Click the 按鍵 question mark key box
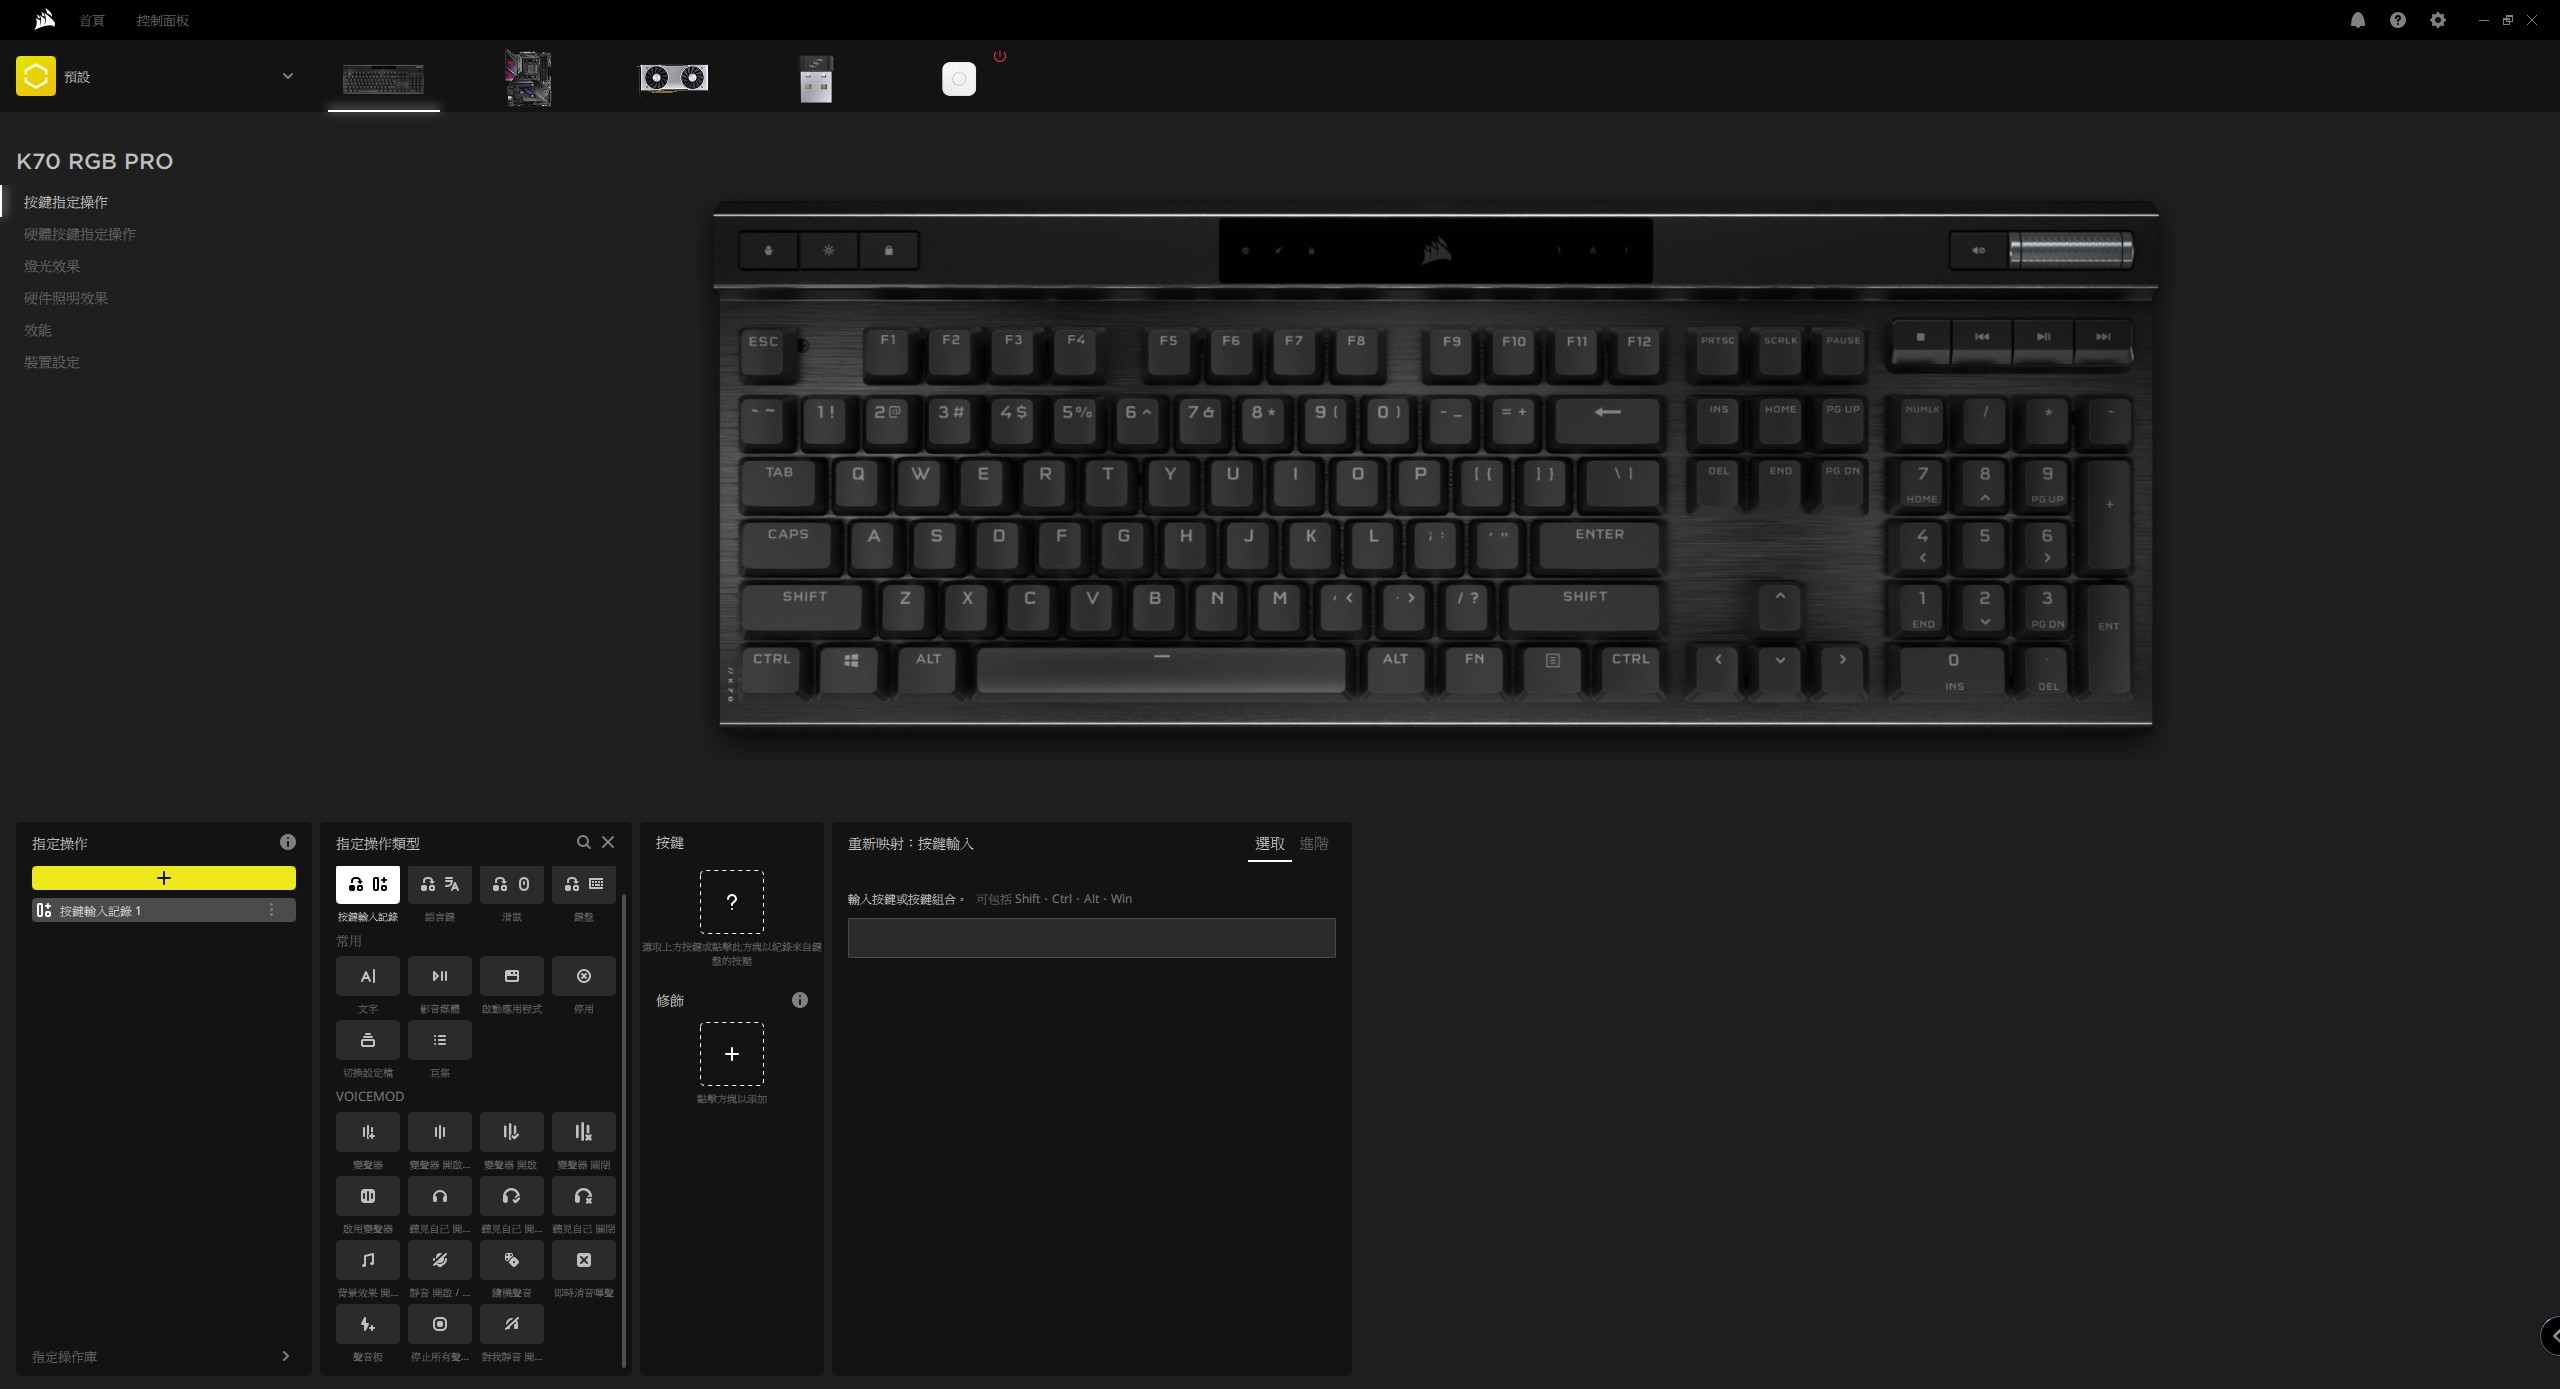 point(731,902)
